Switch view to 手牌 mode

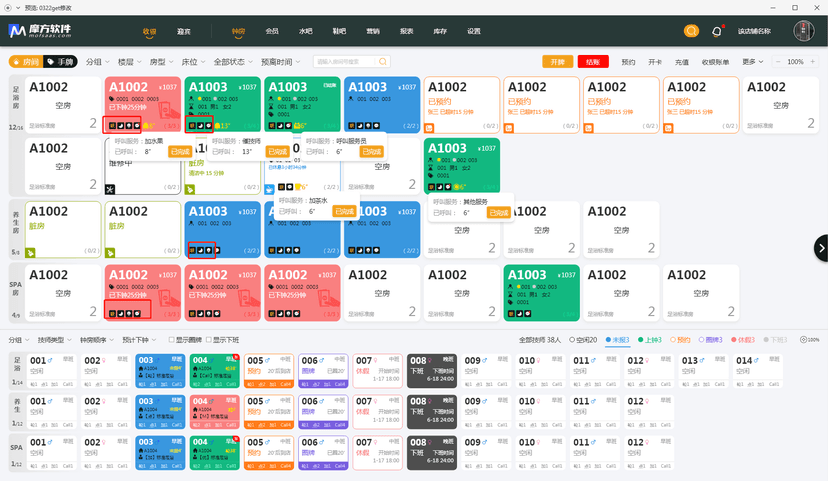[60, 62]
